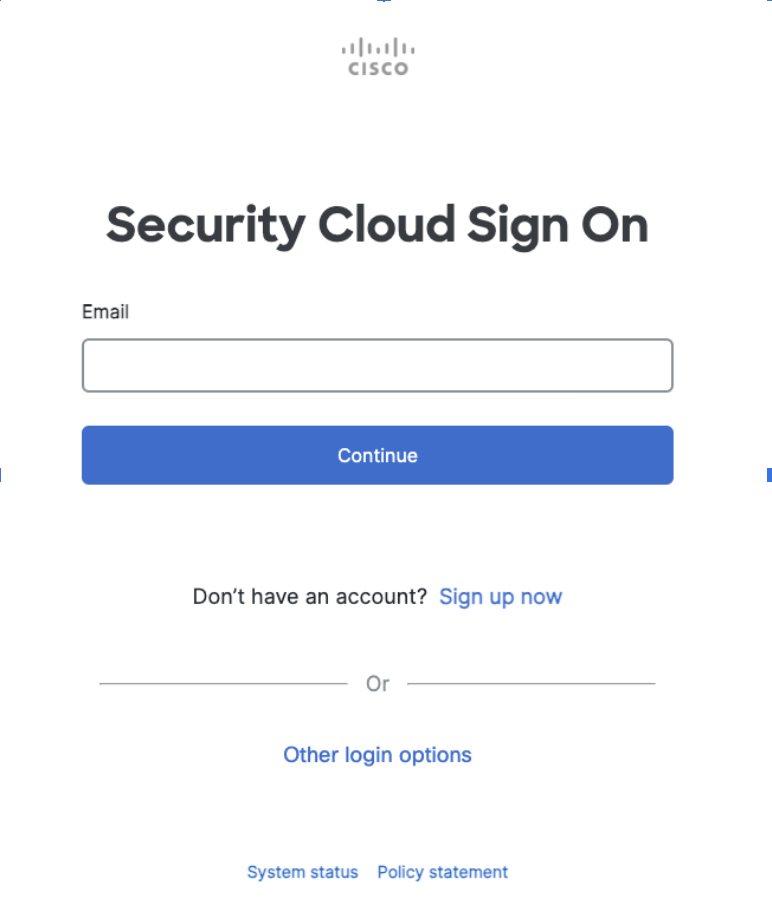This screenshot has width=772, height=912.
Task: Click the blue Continue bar
Action: (x=377, y=455)
